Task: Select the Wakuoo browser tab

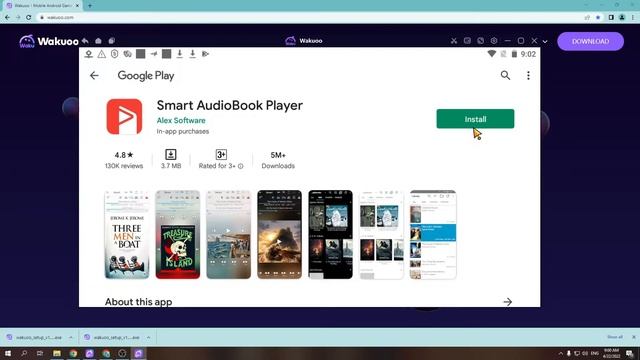Action: (42, 6)
